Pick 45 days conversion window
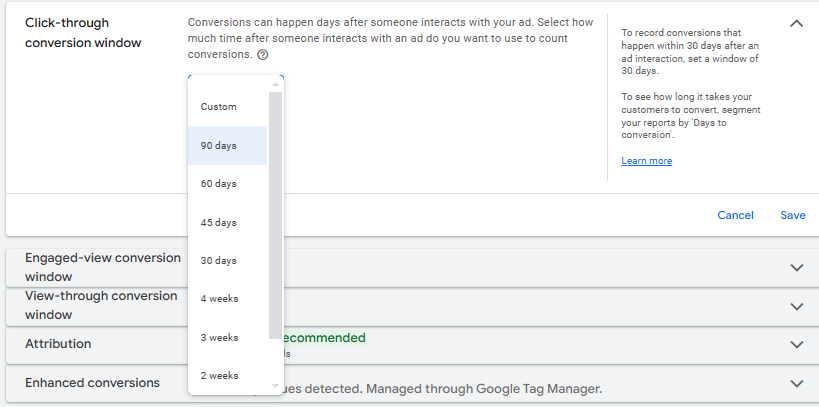The image size is (819, 407). [x=219, y=222]
